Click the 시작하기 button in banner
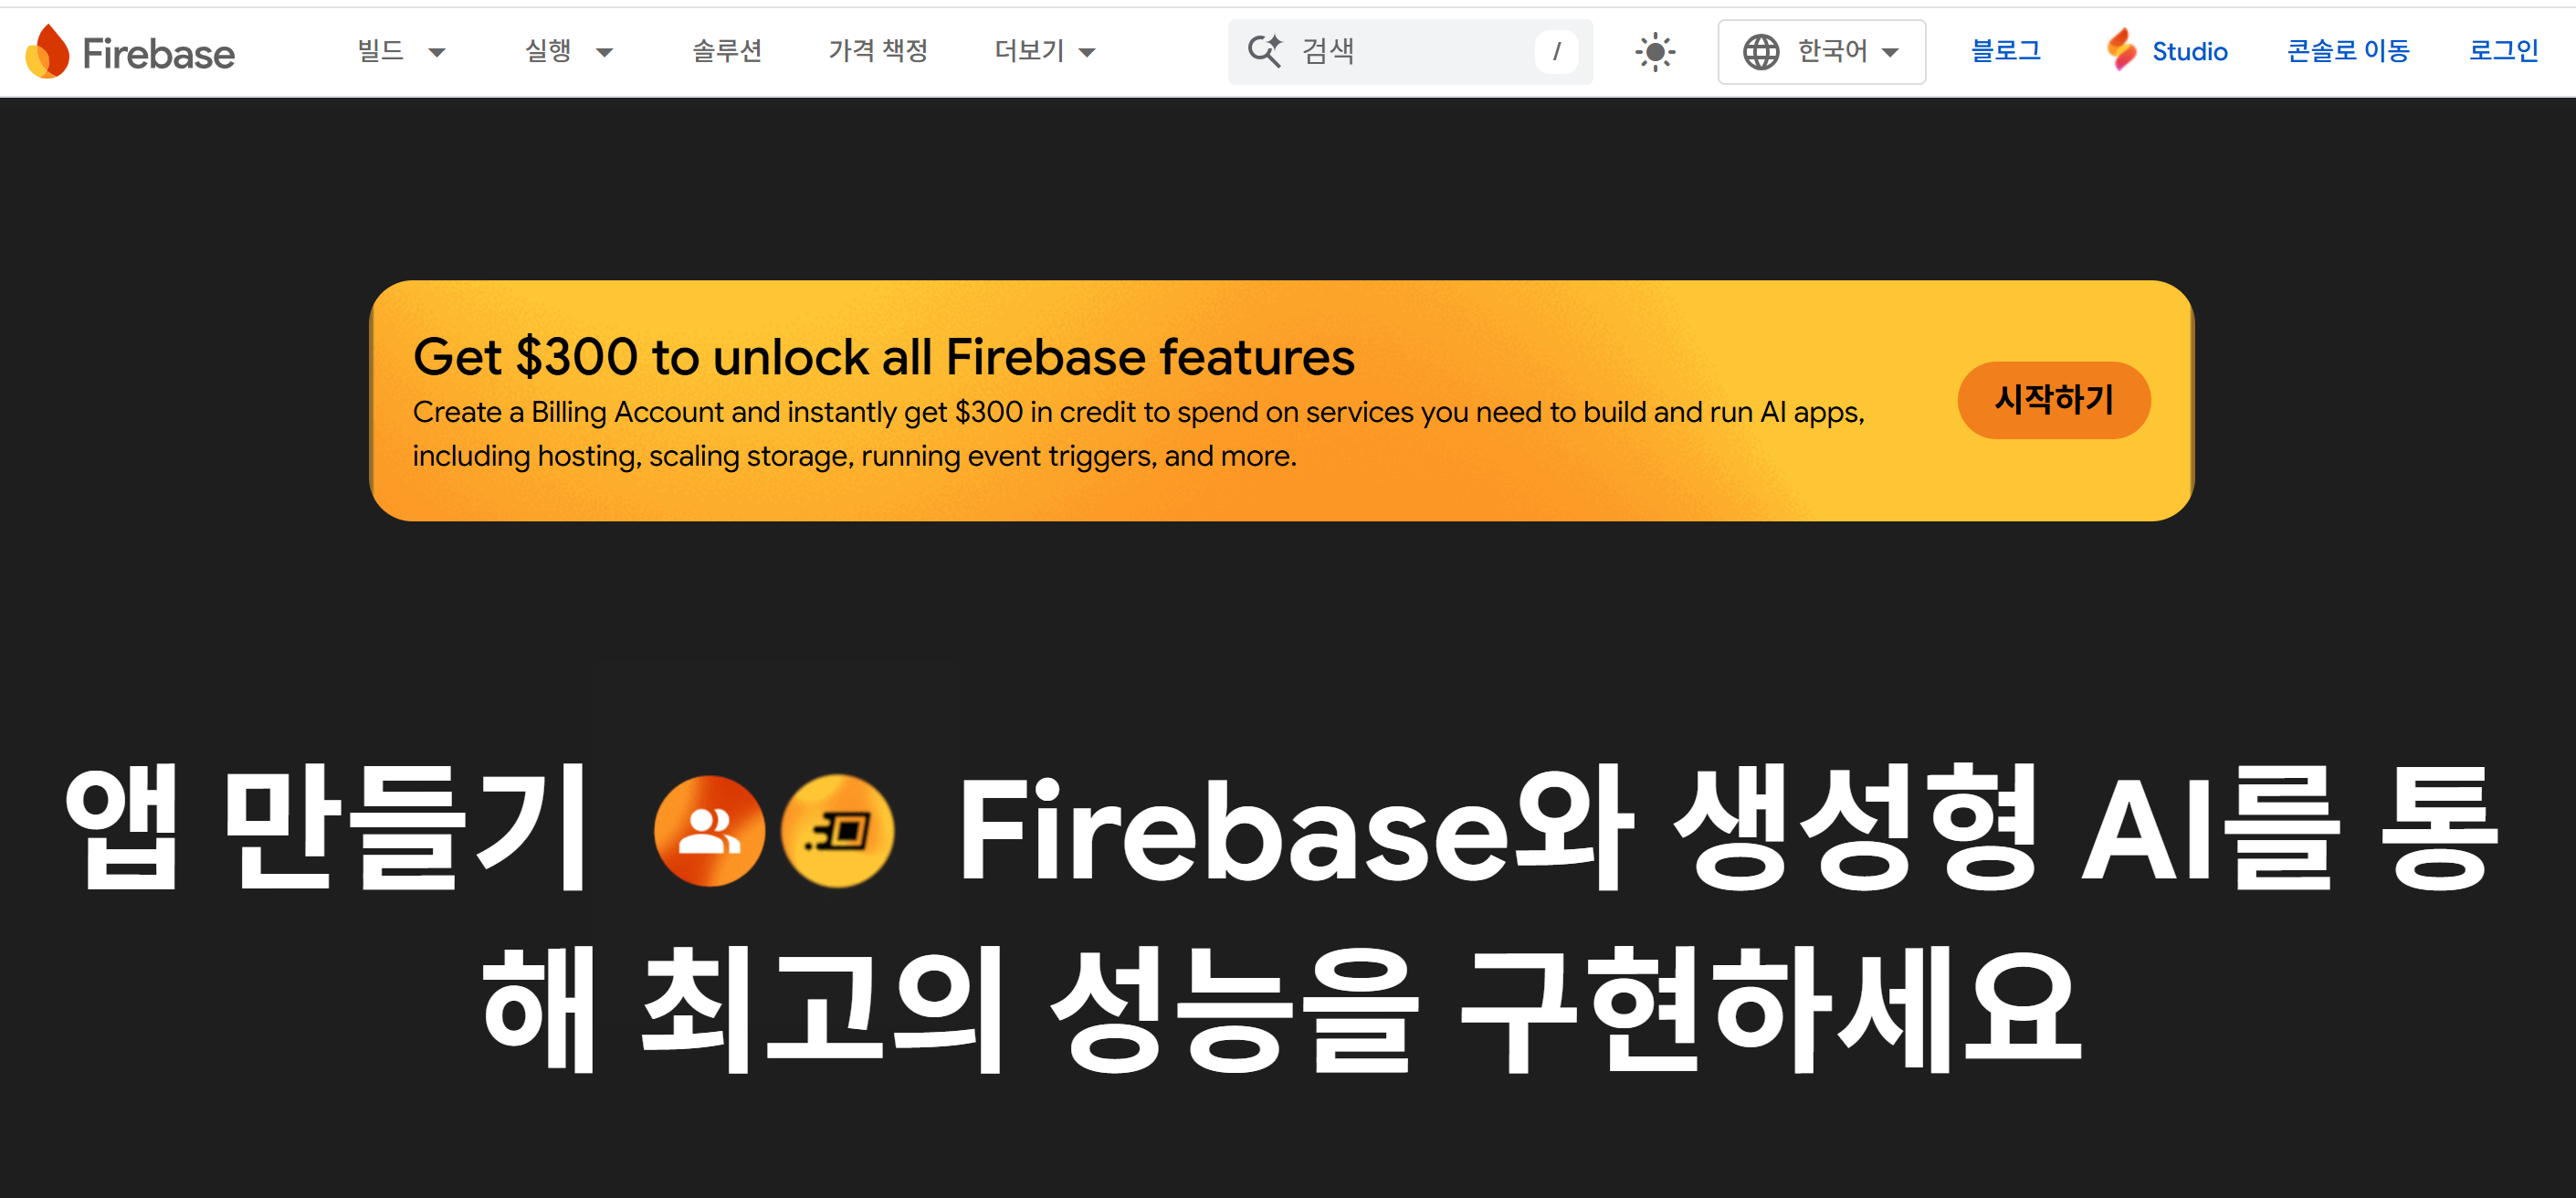2576x1198 pixels. tap(2053, 400)
